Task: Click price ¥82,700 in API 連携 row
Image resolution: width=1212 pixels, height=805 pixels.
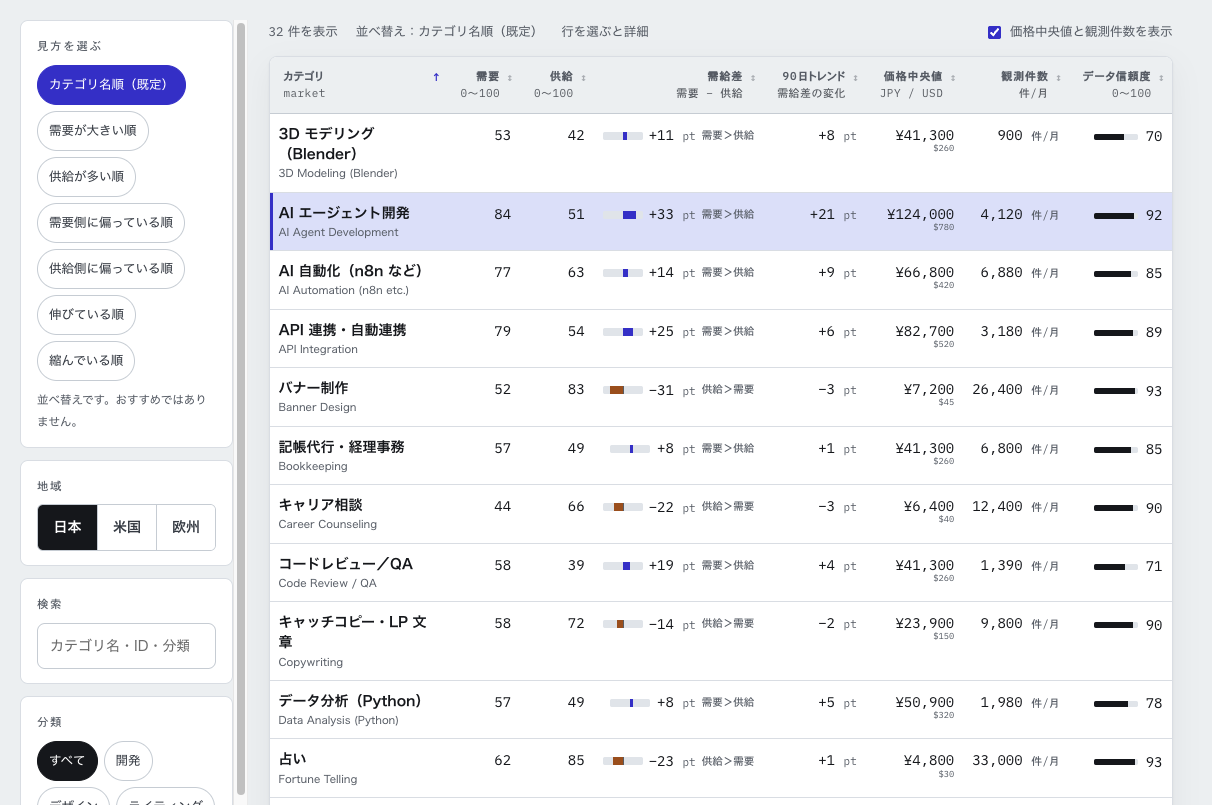Action: (x=925, y=331)
